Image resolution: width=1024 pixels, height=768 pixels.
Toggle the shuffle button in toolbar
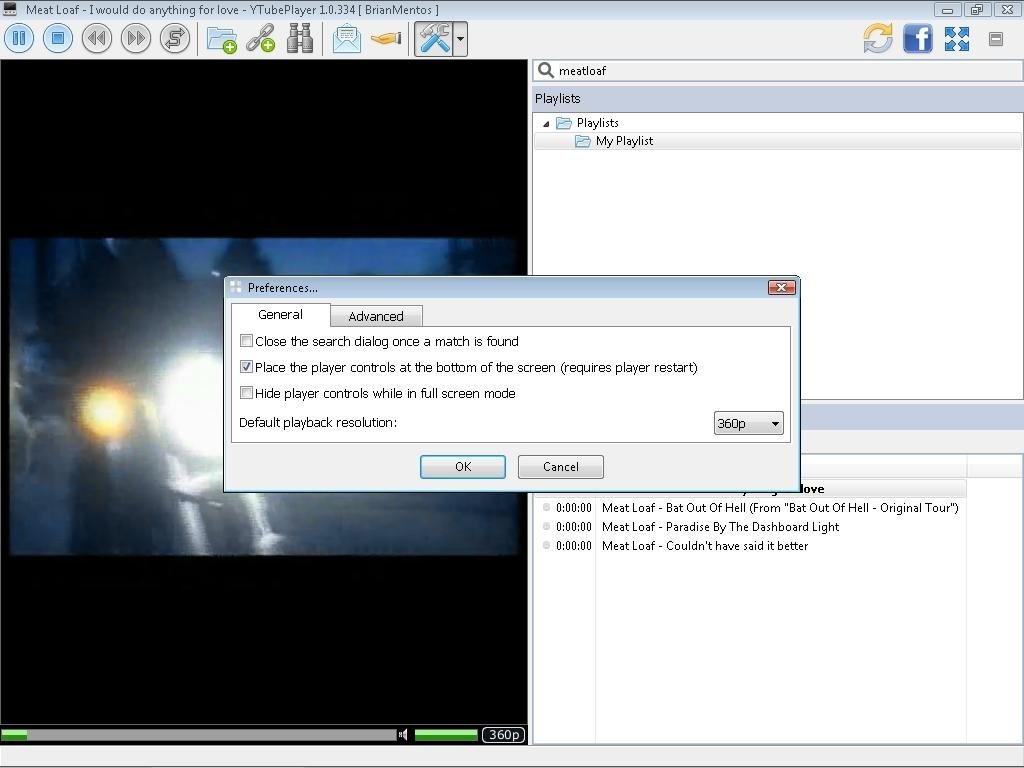point(175,39)
